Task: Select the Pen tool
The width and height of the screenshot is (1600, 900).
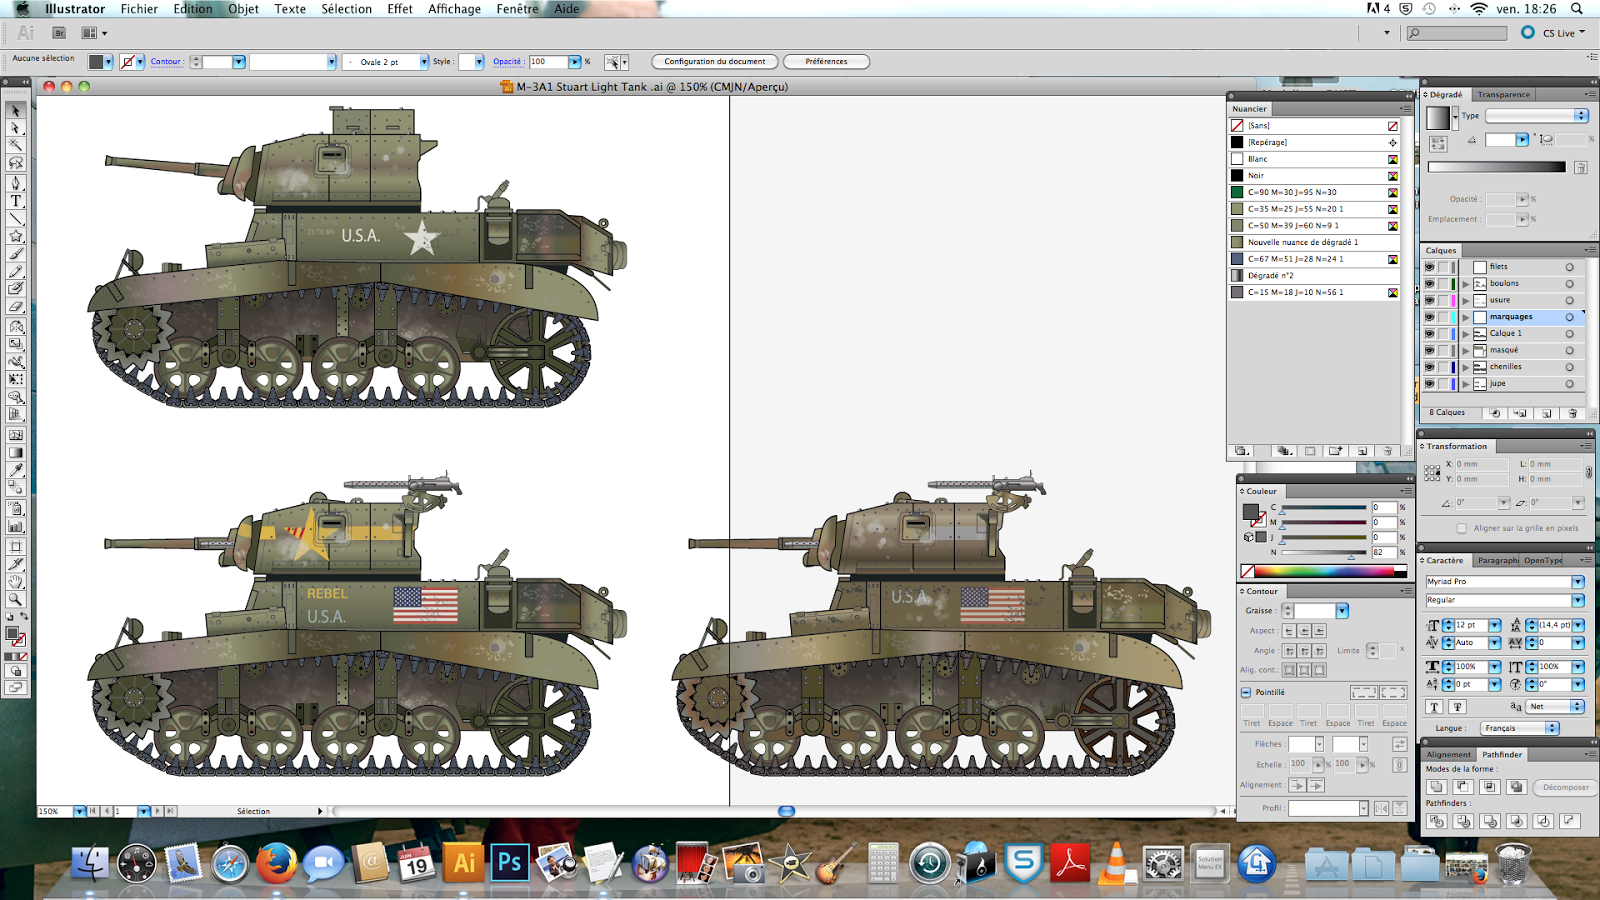Action: click(16, 183)
